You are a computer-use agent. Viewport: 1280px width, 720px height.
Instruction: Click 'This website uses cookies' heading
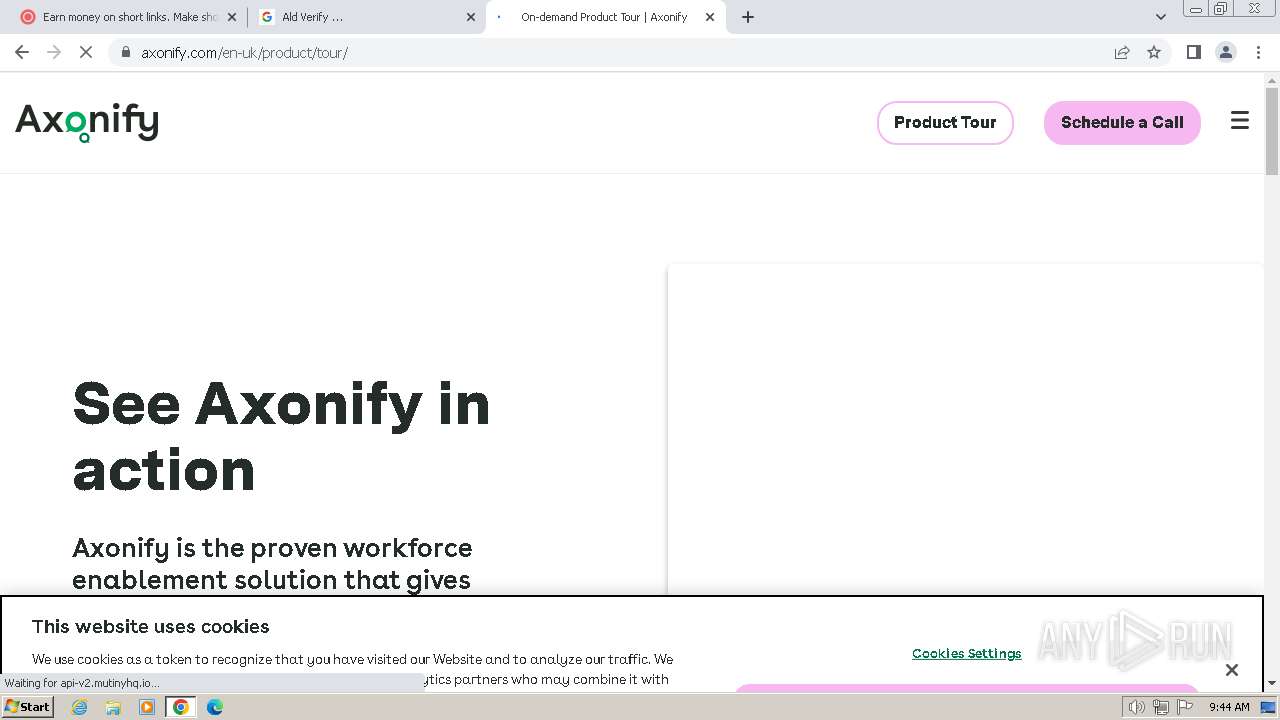[151, 627]
